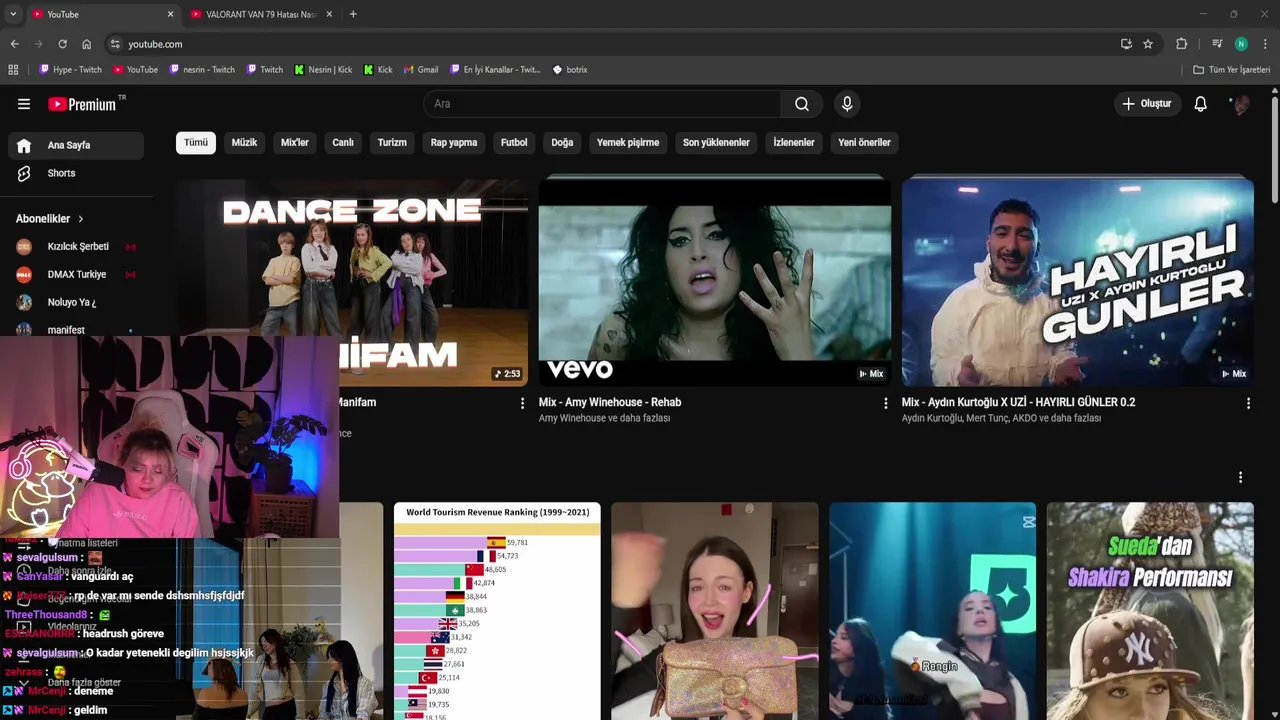Bookmark this page with the star

1148,44
